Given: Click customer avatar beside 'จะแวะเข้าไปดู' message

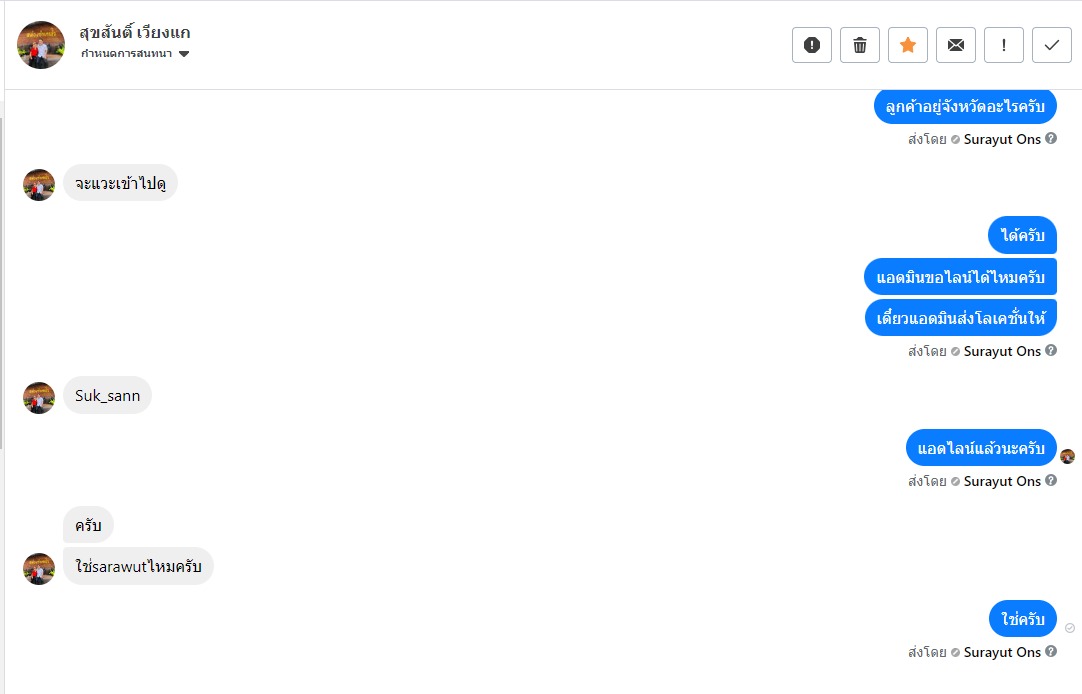Looking at the screenshot, I should (x=39, y=184).
